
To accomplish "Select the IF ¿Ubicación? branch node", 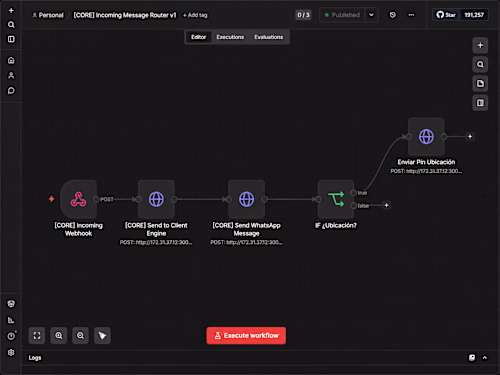I will [x=336, y=199].
